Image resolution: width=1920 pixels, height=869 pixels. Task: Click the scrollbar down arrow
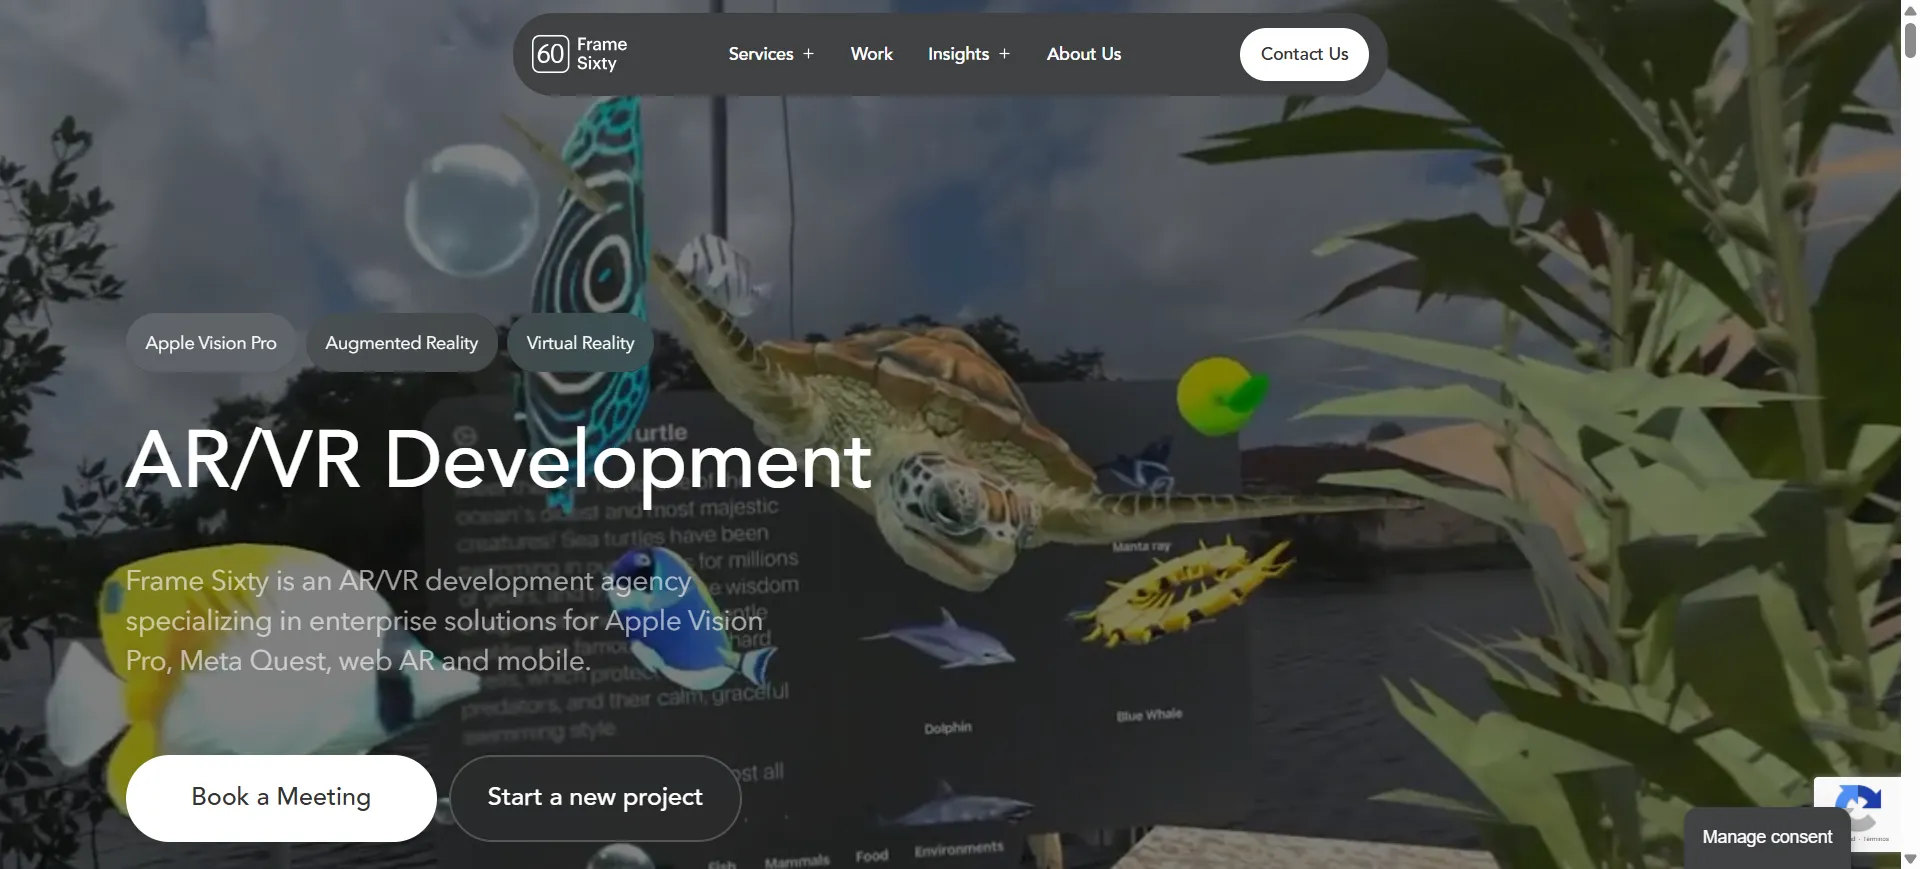point(1910,859)
